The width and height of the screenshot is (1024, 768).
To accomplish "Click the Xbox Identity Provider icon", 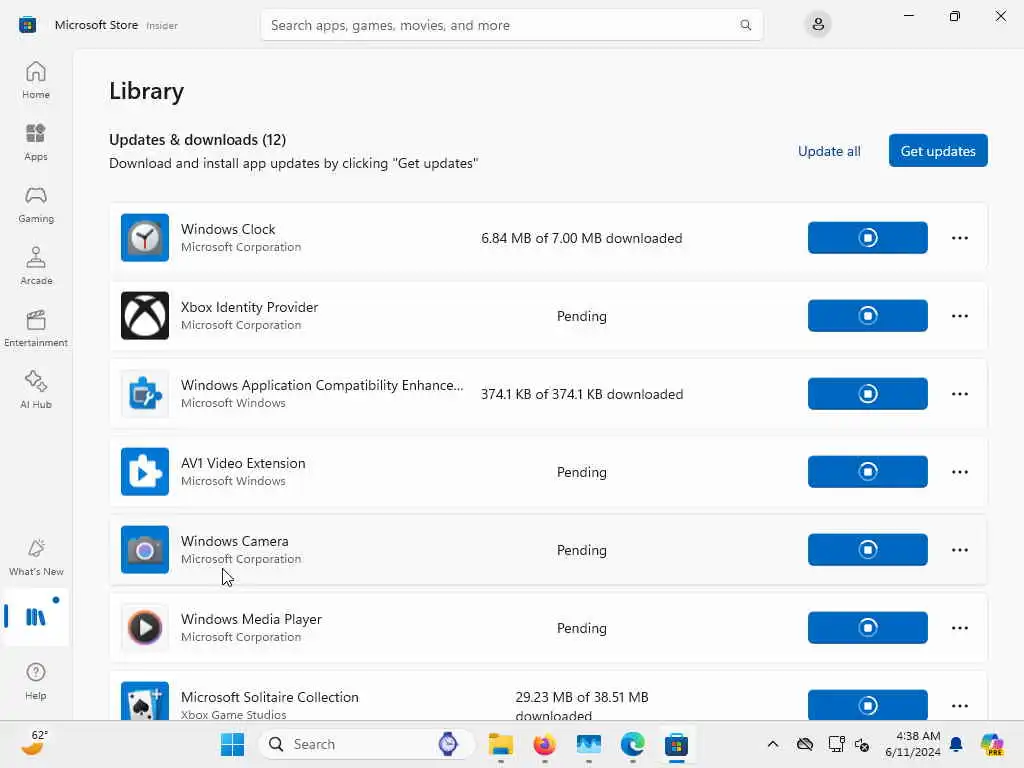I will [x=145, y=315].
